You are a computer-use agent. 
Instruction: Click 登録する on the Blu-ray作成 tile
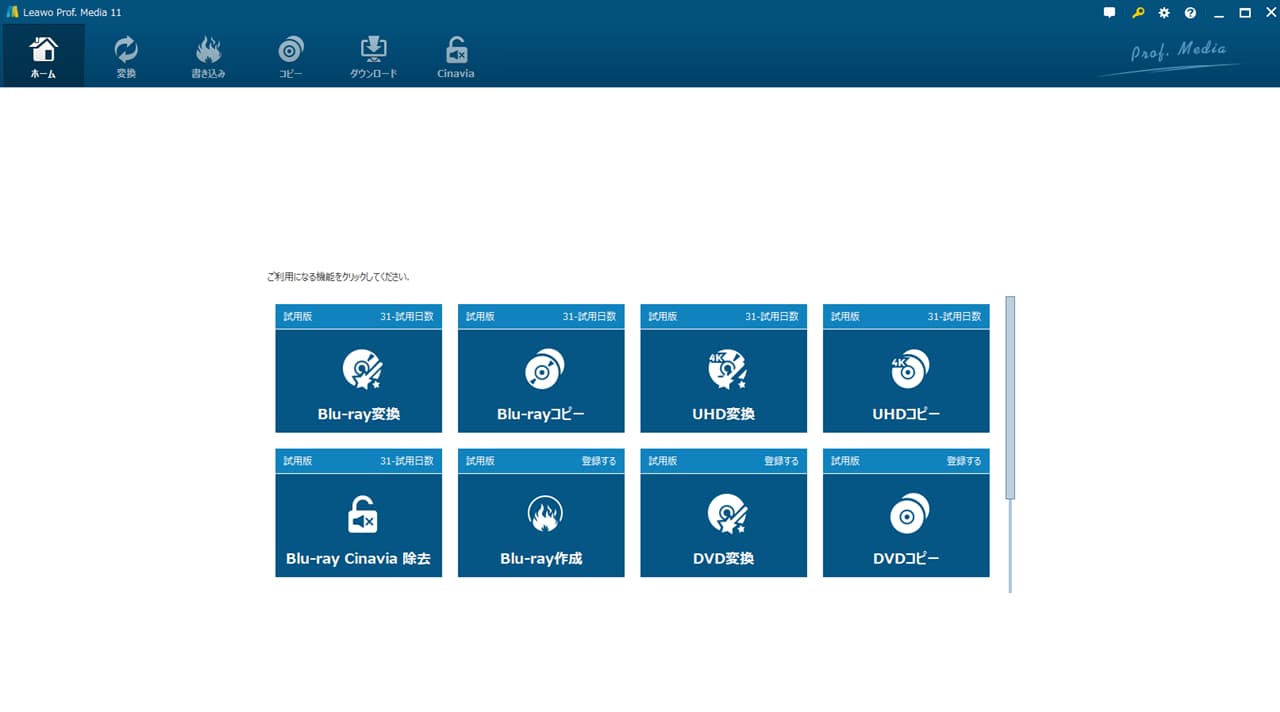click(x=599, y=461)
